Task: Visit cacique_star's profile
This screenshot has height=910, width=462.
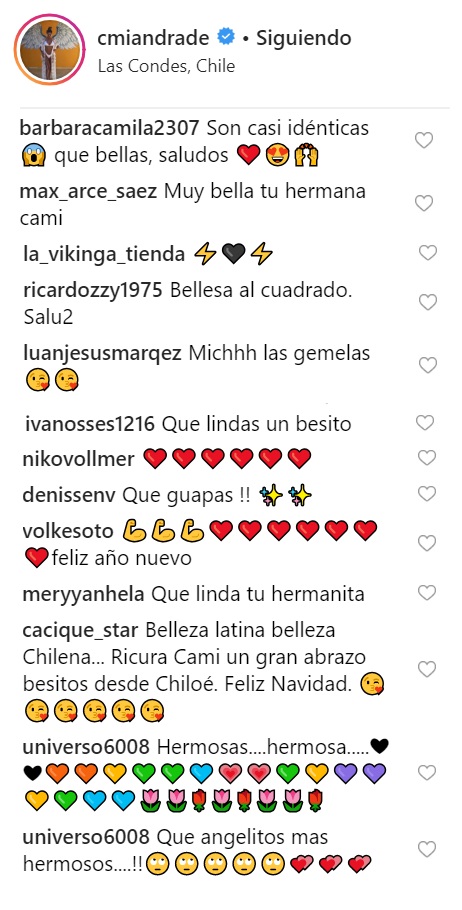Action: pyautogui.click(x=81, y=630)
